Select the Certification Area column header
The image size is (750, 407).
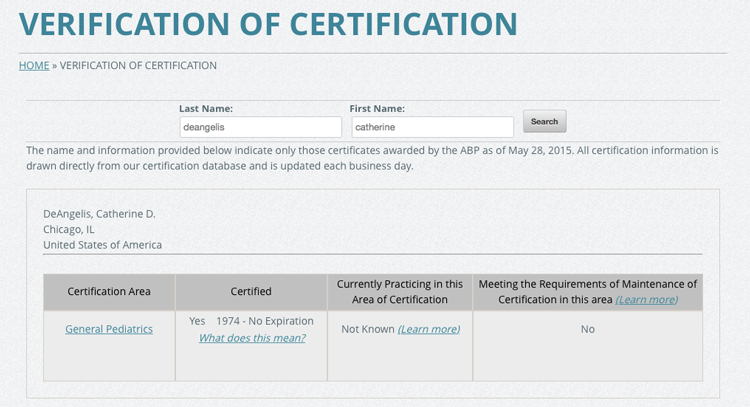pos(109,292)
